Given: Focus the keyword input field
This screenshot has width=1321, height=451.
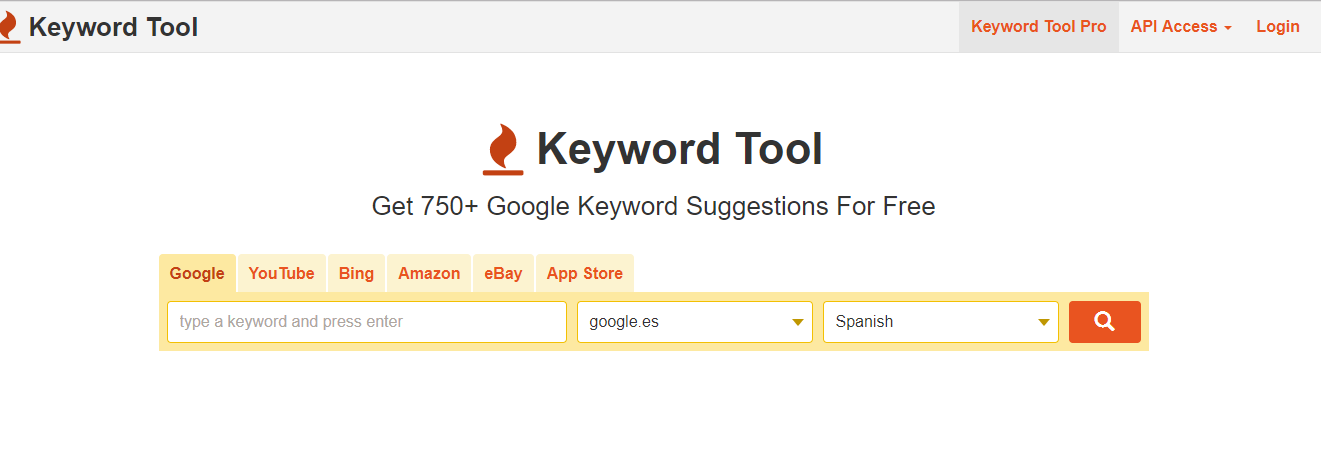Looking at the screenshot, I should click(x=366, y=322).
